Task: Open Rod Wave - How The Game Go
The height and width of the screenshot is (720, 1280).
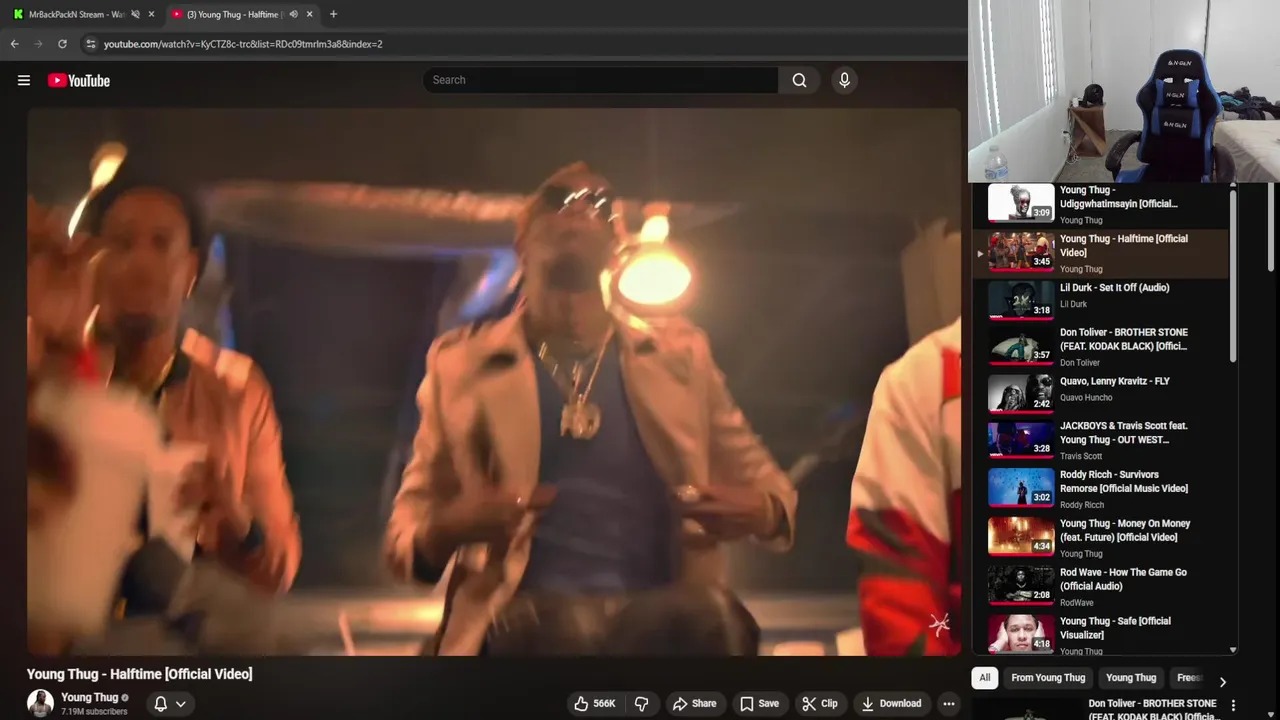Action: pos(1100,587)
